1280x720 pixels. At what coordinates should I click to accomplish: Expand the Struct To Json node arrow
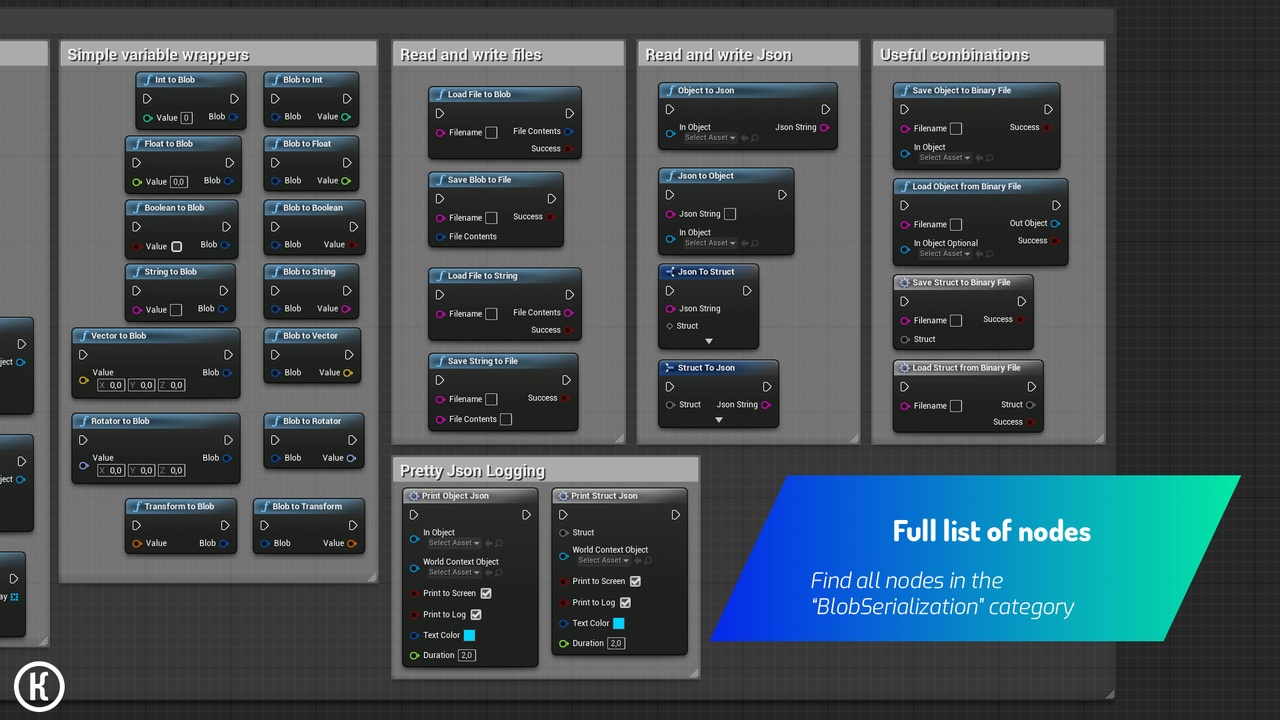pyautogui.click(x=719, y=420)
